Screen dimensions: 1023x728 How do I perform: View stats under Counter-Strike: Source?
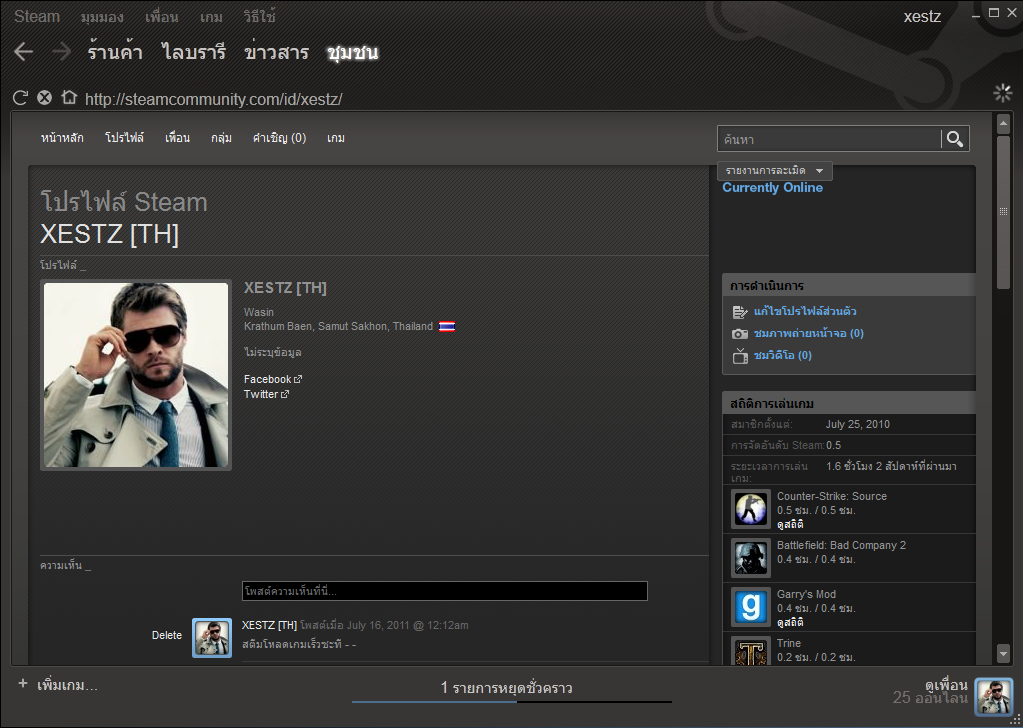(790, 524)
